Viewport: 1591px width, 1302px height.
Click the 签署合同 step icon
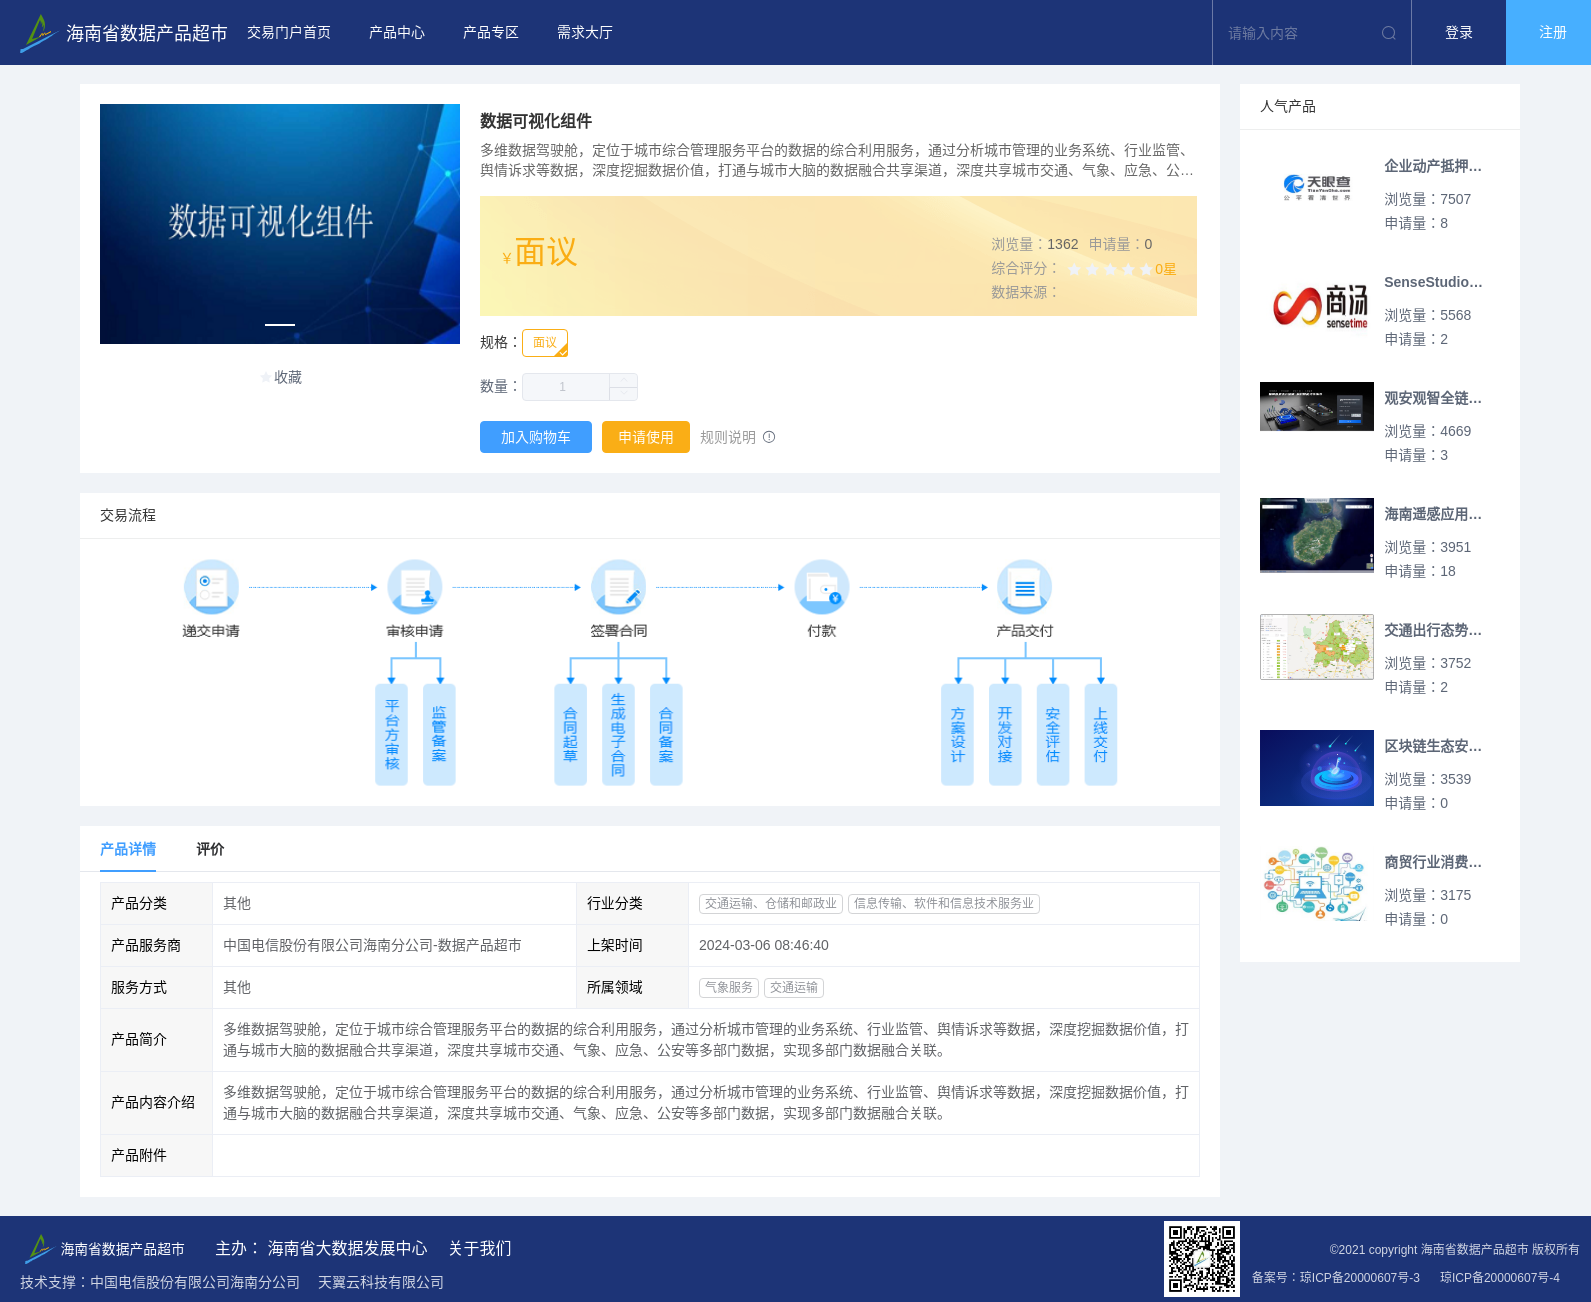(x=619, y=587)
